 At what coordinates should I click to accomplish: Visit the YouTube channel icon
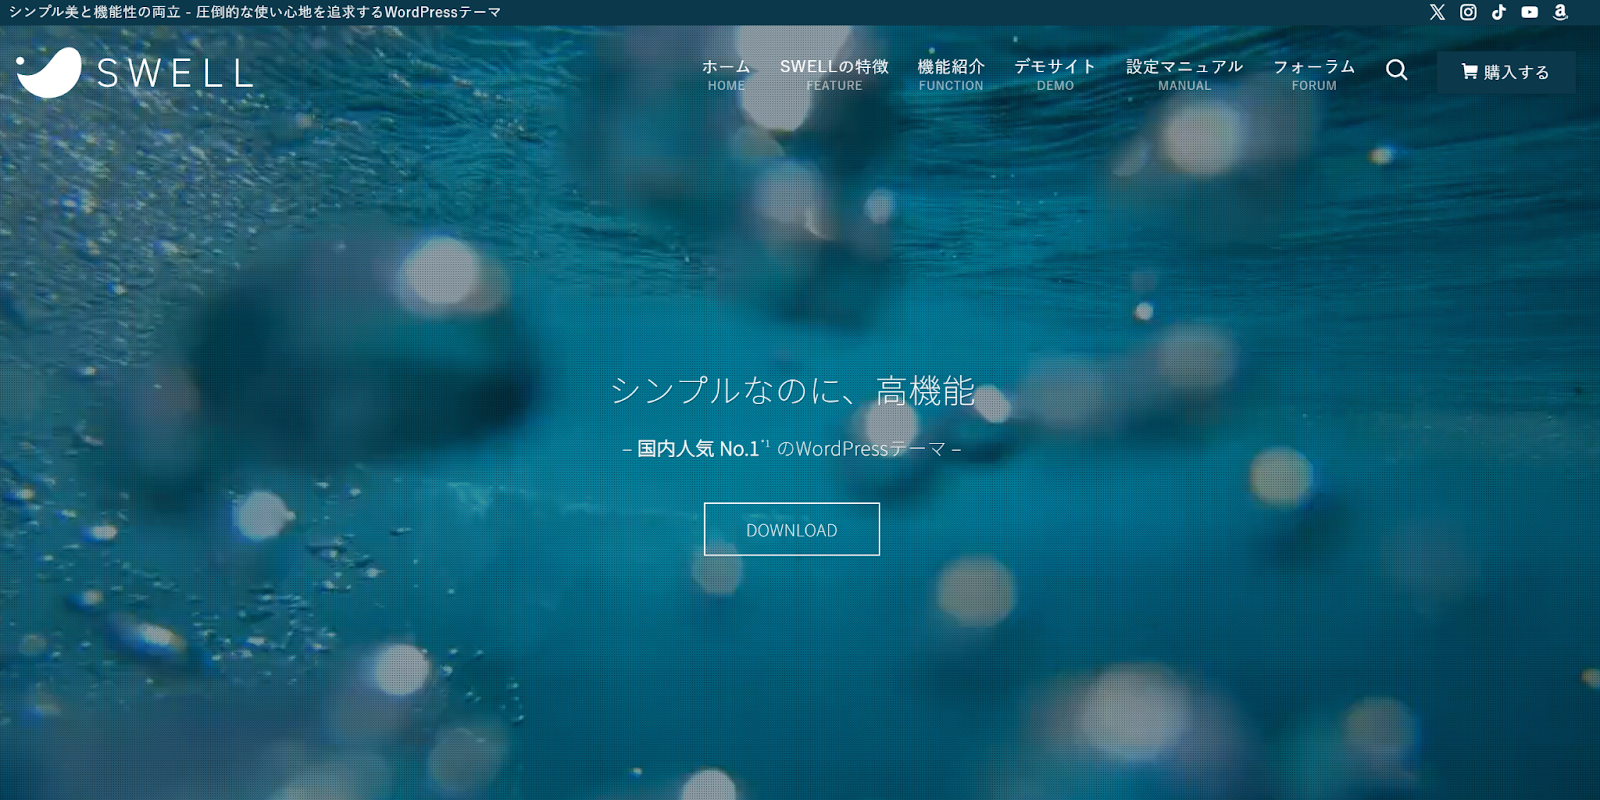1529,12
